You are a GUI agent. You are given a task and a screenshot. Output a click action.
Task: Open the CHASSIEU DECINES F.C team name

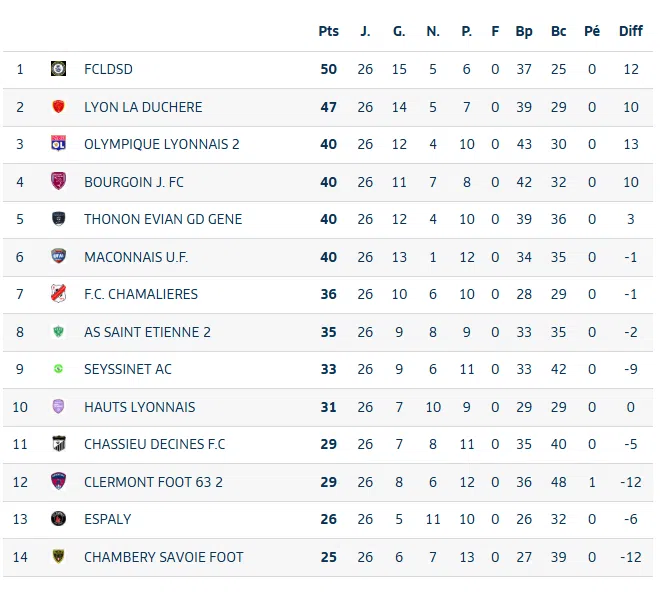154,444
